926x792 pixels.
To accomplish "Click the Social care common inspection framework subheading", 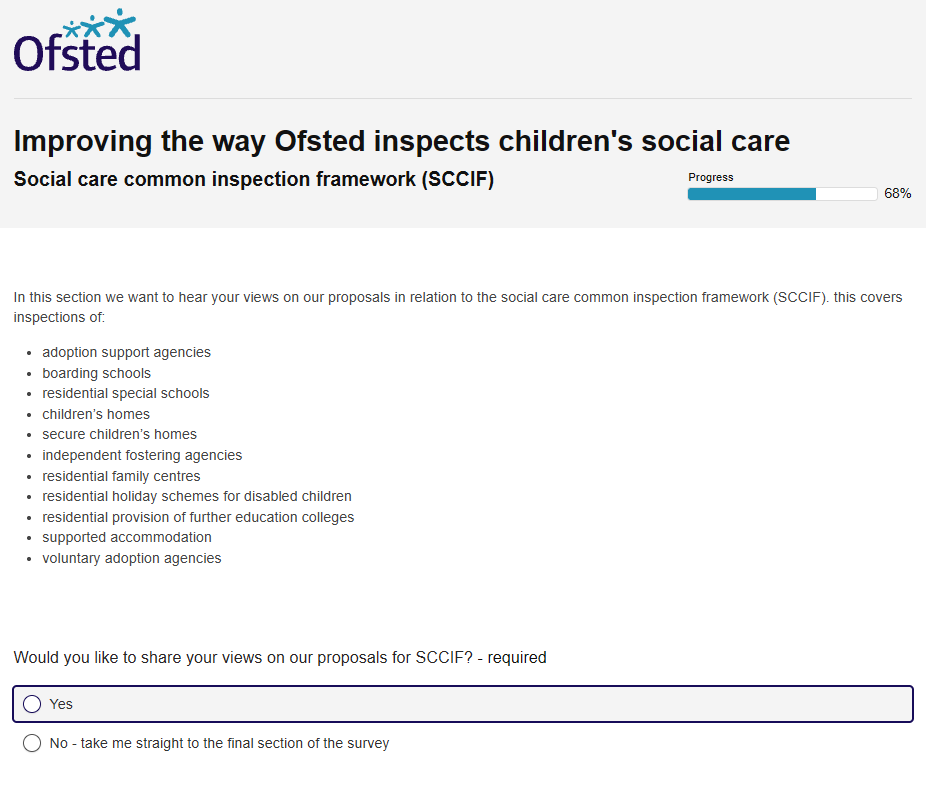I will pyautogui.click(x=254, y=179).
